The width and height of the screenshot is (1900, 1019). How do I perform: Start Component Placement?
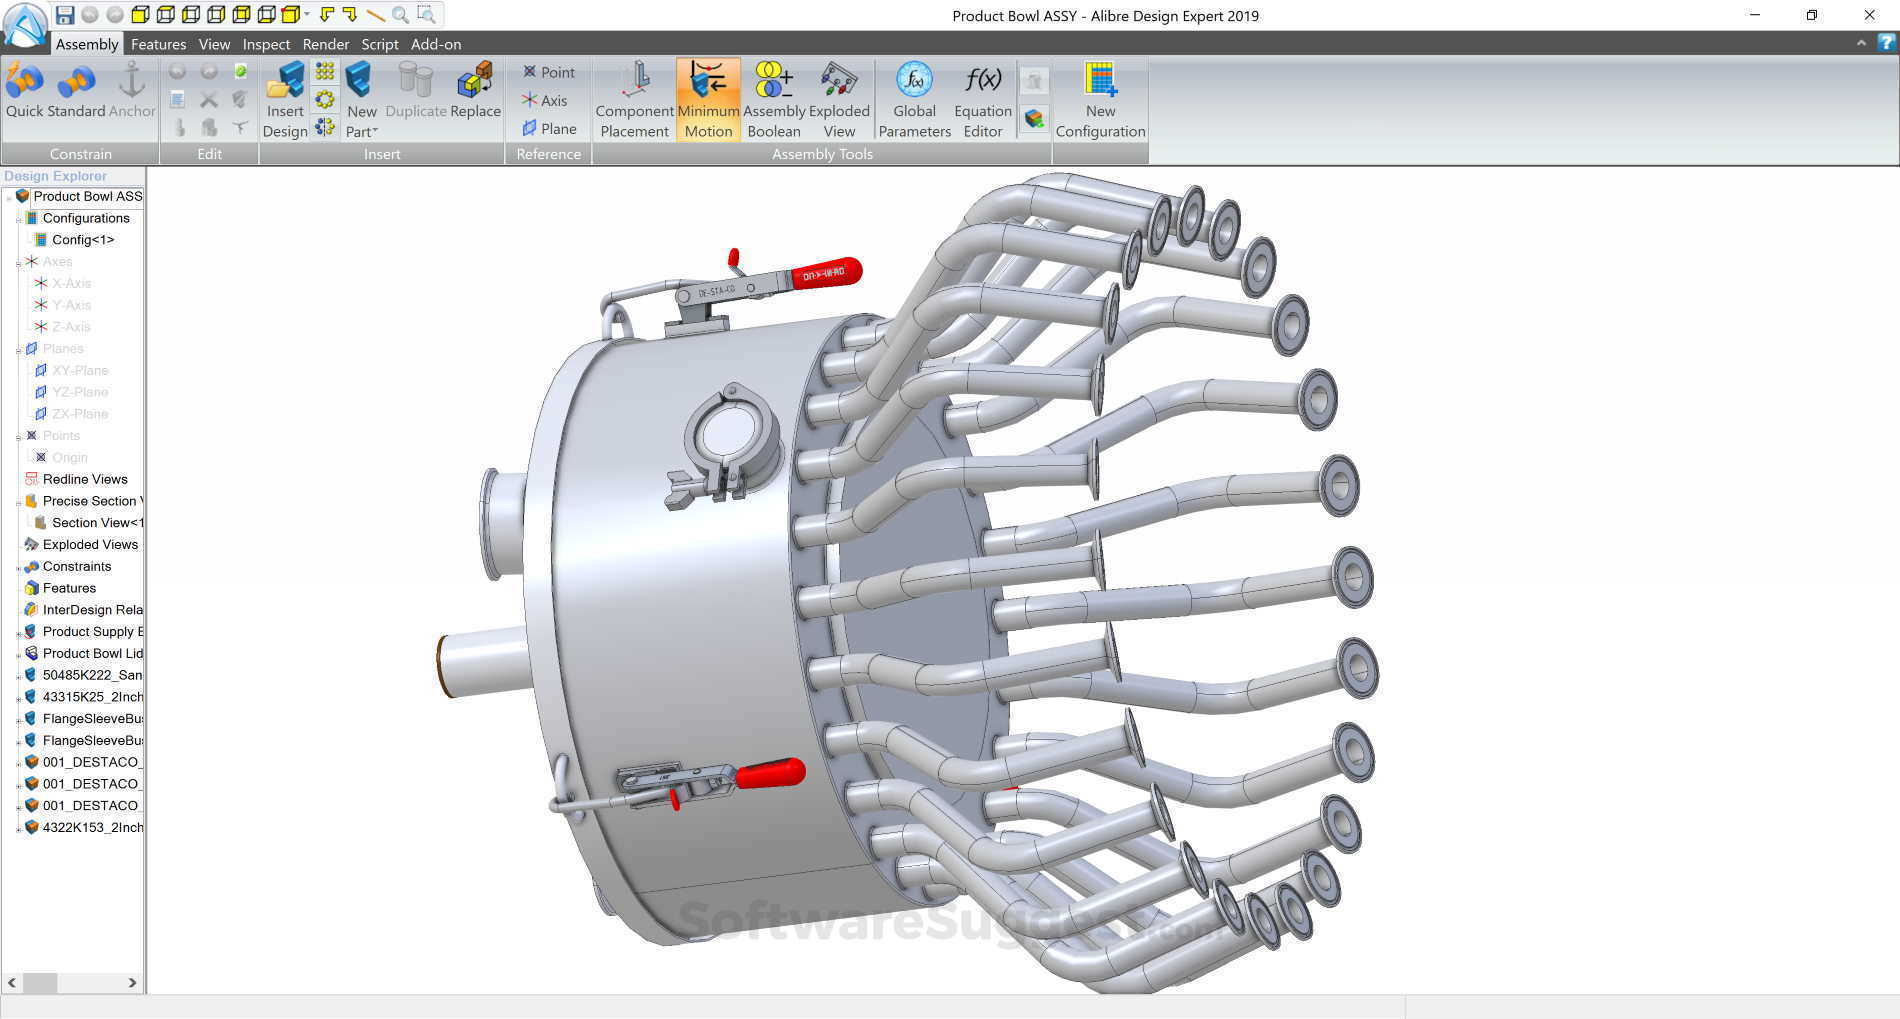(633, 97)
